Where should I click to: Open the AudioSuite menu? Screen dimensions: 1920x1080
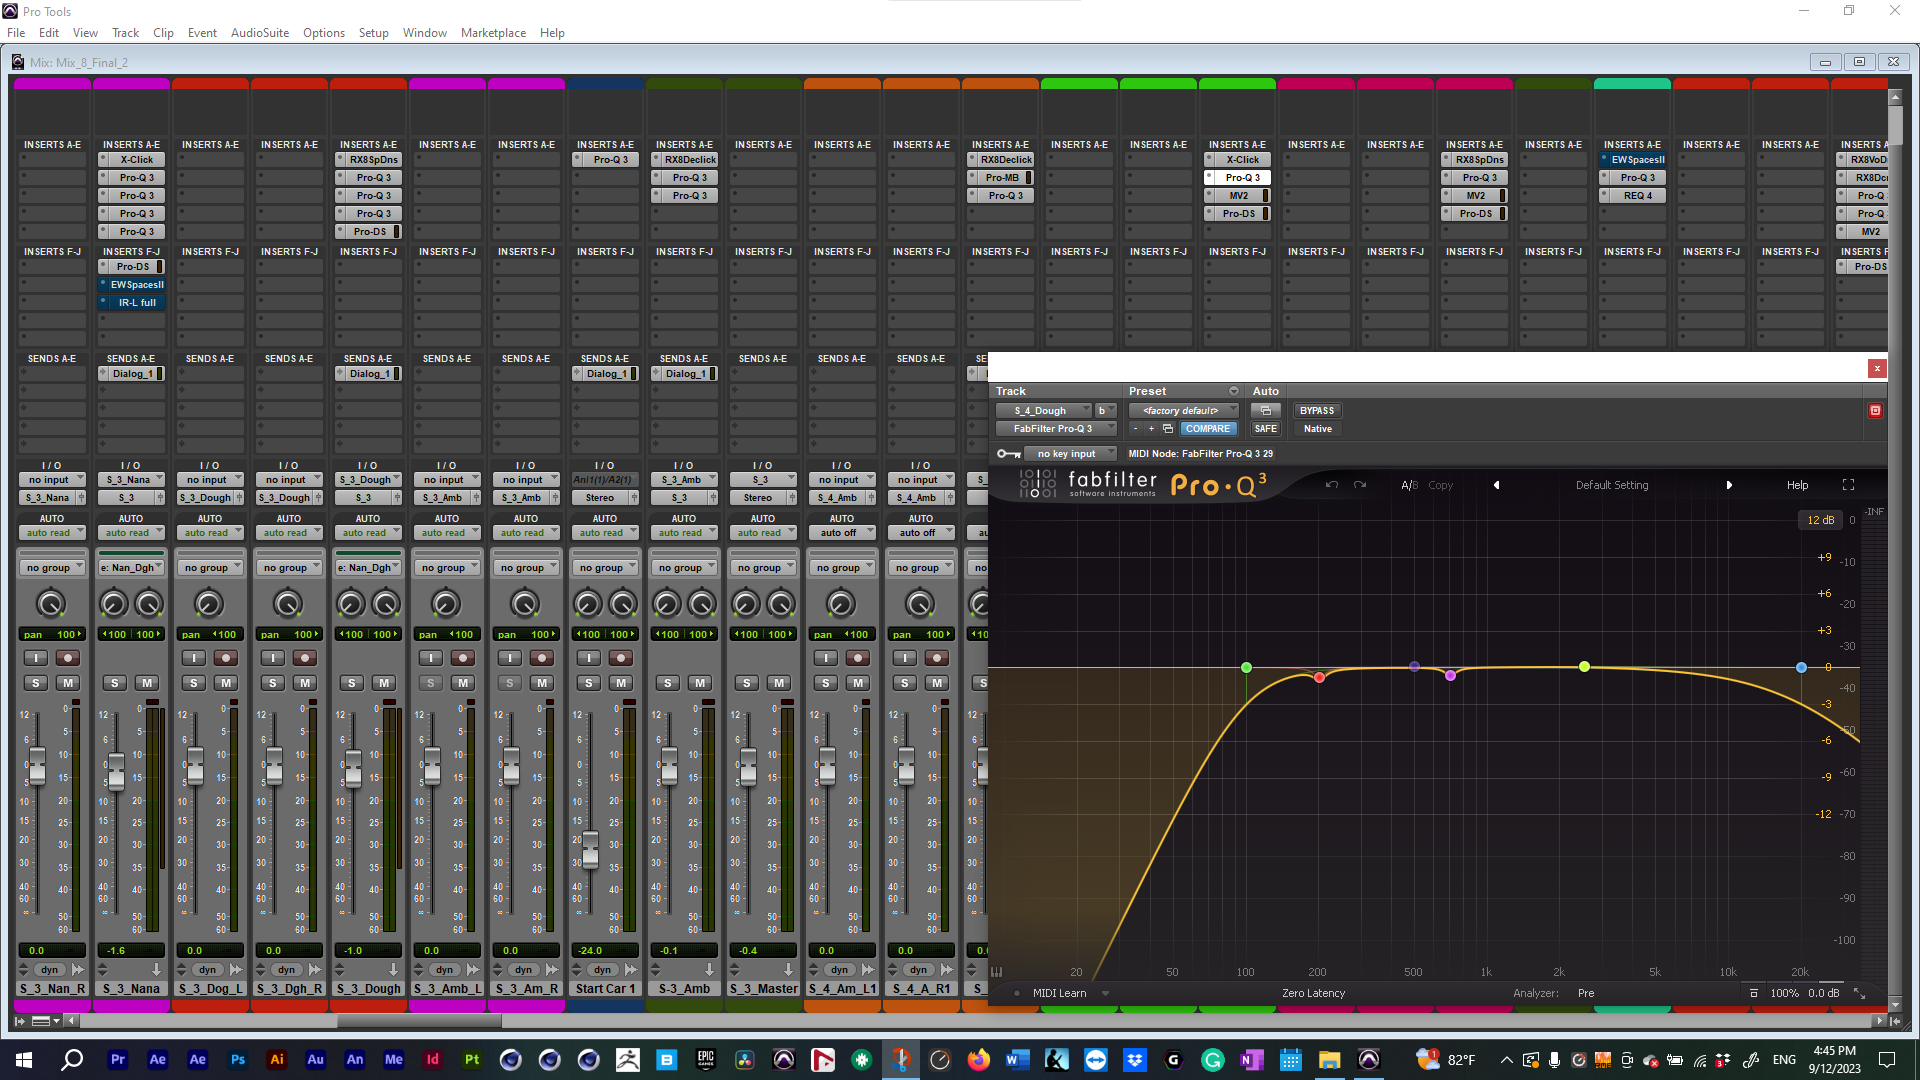click(259, 33)
